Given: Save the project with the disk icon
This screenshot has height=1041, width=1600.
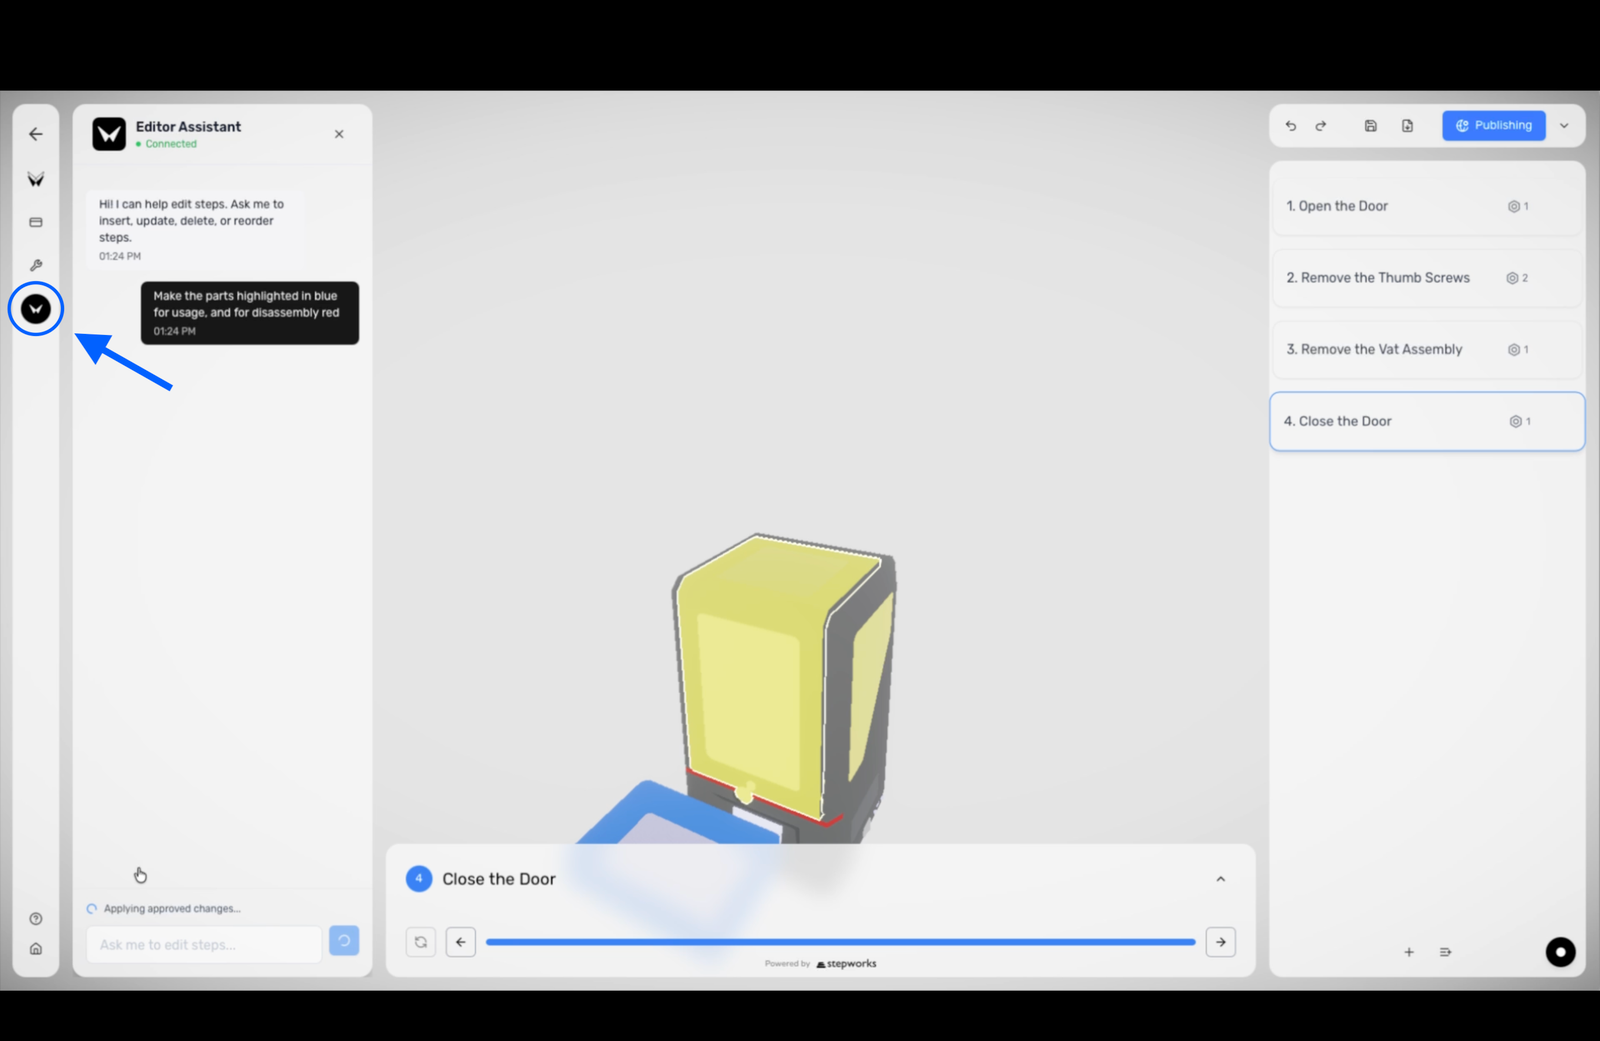Looking at the screenshot, I should (1371, 126).
